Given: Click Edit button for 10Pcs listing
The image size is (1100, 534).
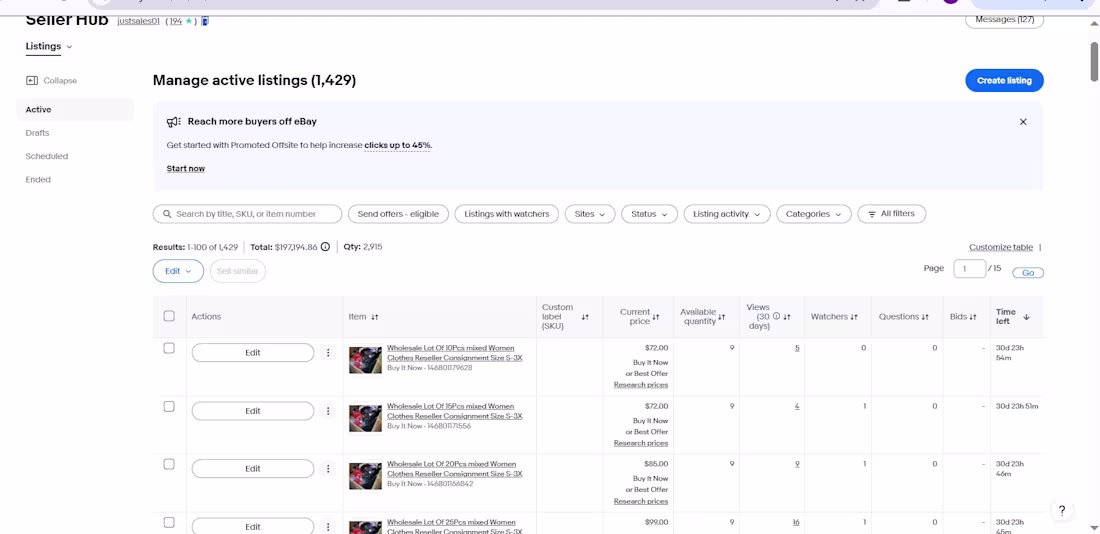Looking at the screenshot, I should coord(253,353).
